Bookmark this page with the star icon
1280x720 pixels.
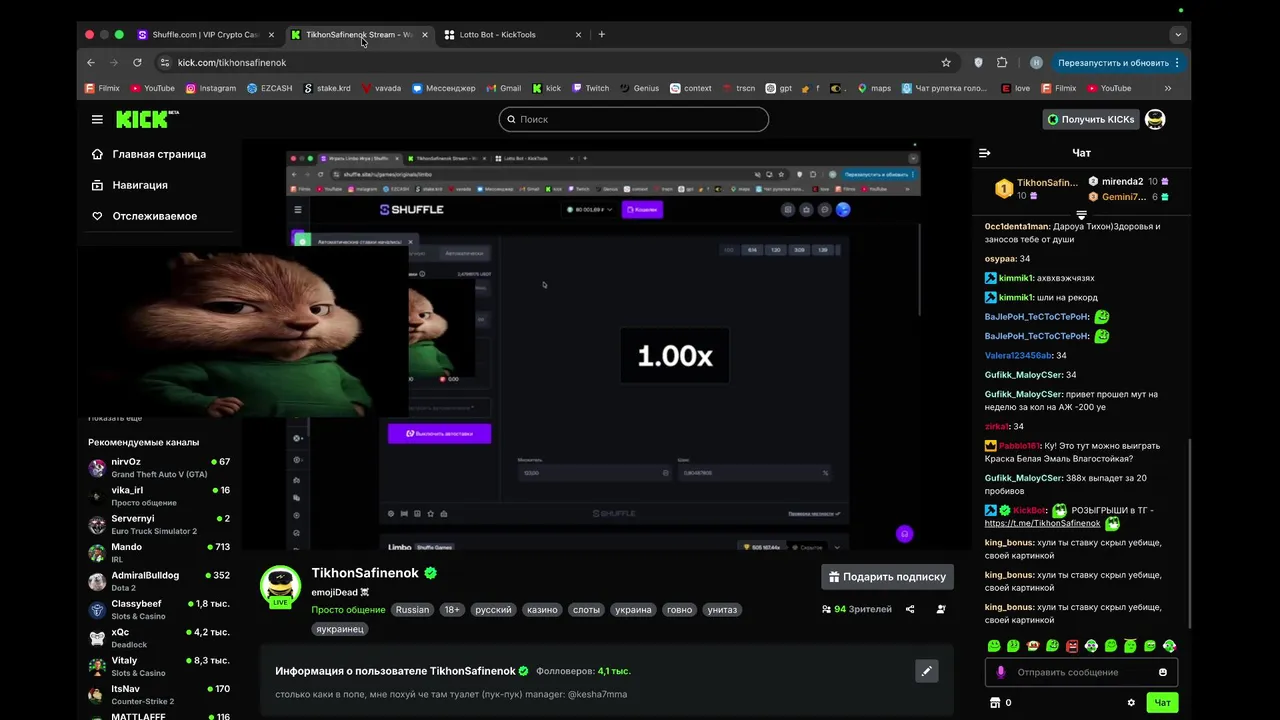(946, 62)
